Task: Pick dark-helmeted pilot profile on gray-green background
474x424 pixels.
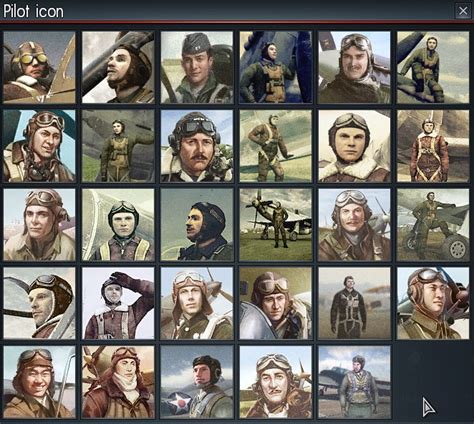Action: (x=197, y=225)
